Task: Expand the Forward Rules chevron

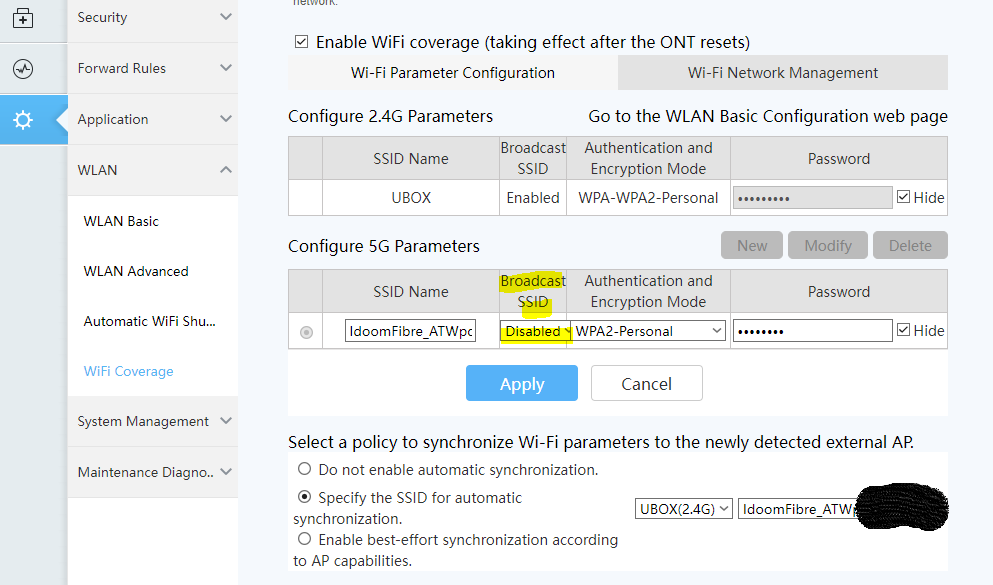Action: click(x=225, y=68)
